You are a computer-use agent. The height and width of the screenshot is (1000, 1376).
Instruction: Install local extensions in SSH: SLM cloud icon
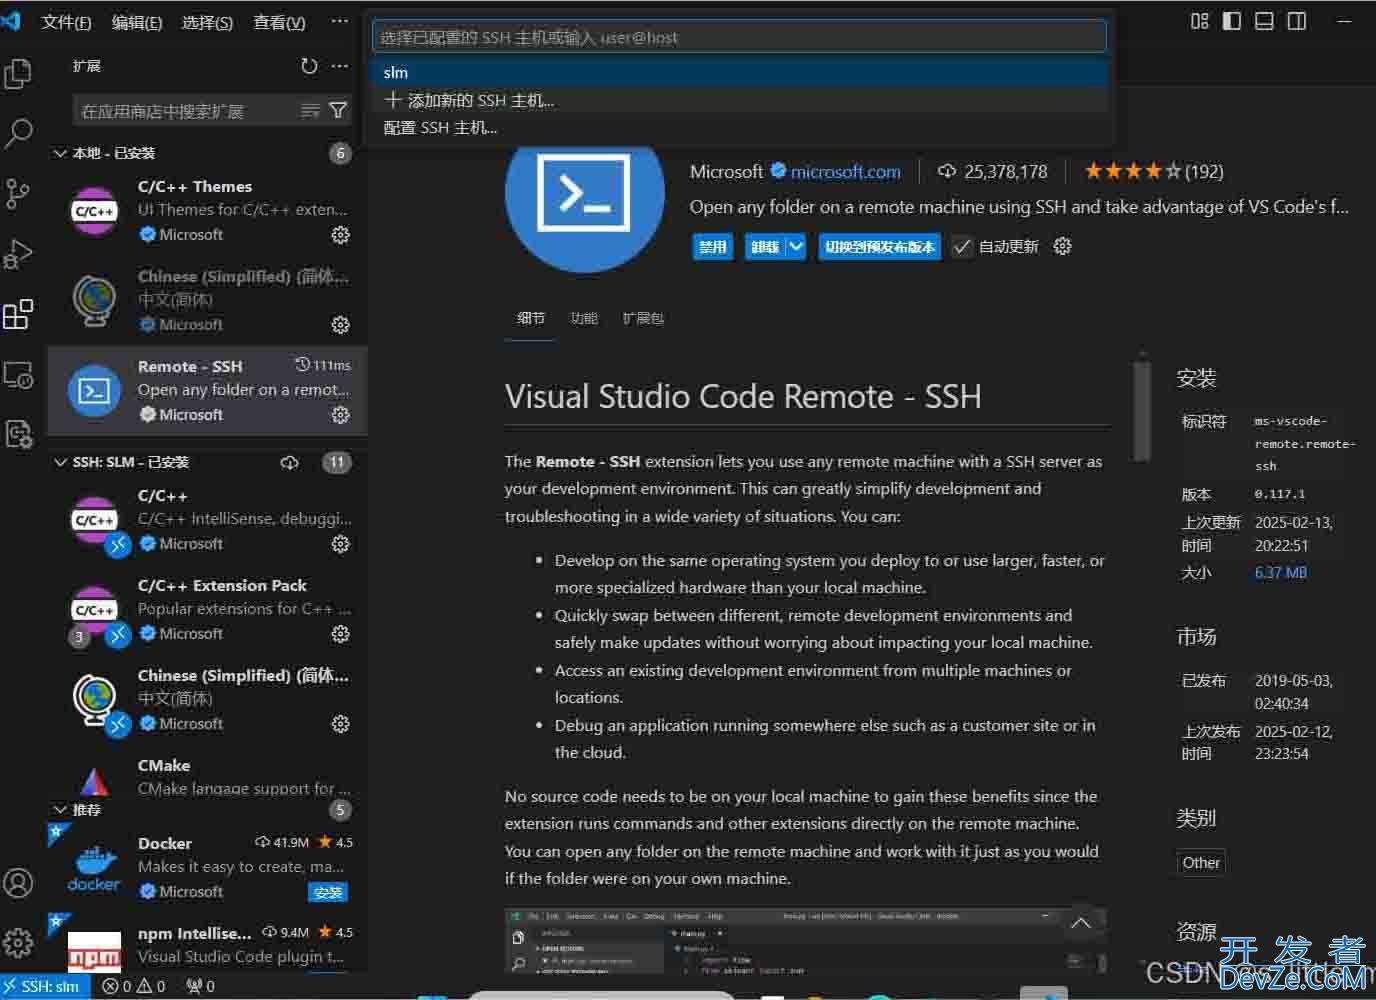tap(289, 463)
